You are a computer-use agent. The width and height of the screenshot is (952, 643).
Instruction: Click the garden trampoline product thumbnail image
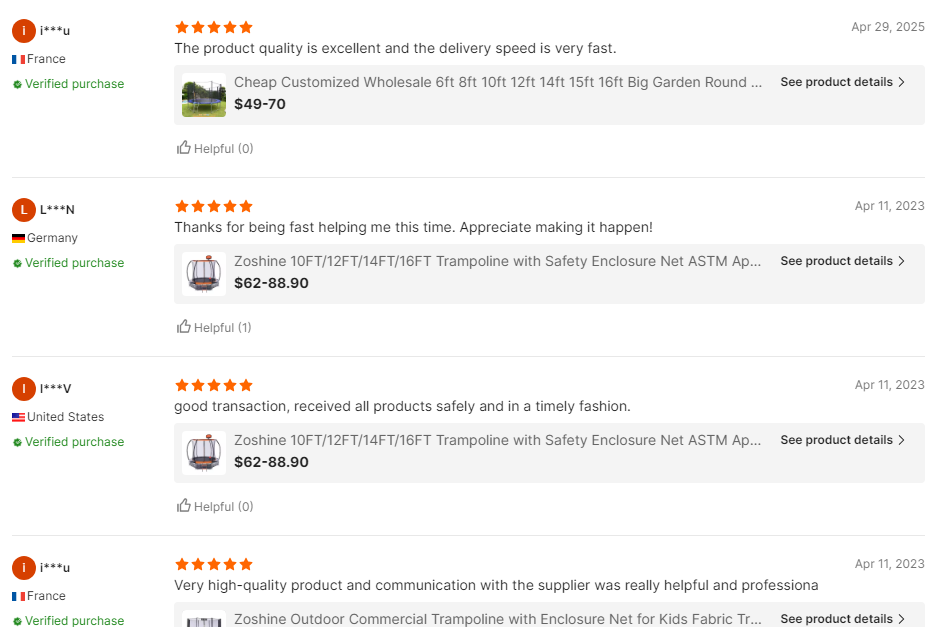(203, 93)
